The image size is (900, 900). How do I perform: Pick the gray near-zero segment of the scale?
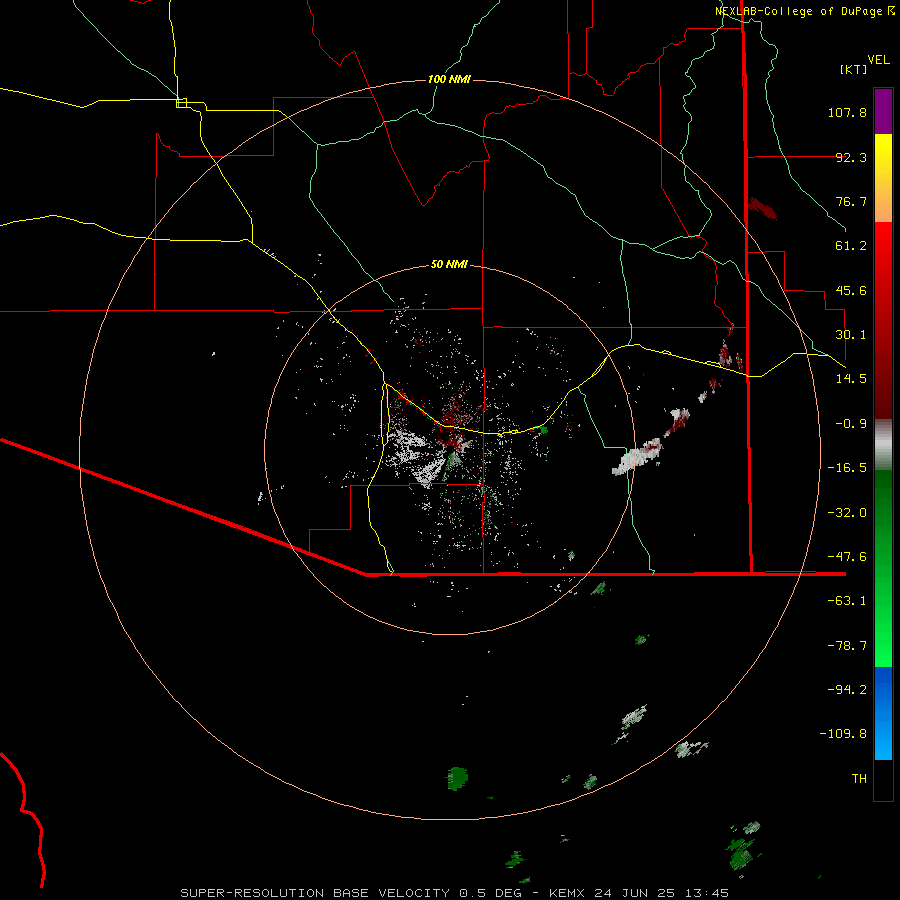(883, 445)
